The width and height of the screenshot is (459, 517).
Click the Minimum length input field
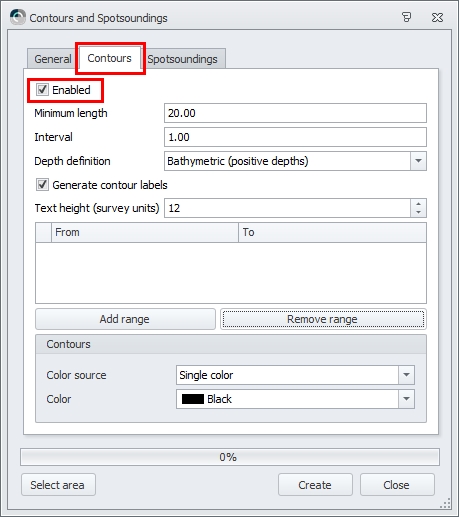tap(295, 113)
